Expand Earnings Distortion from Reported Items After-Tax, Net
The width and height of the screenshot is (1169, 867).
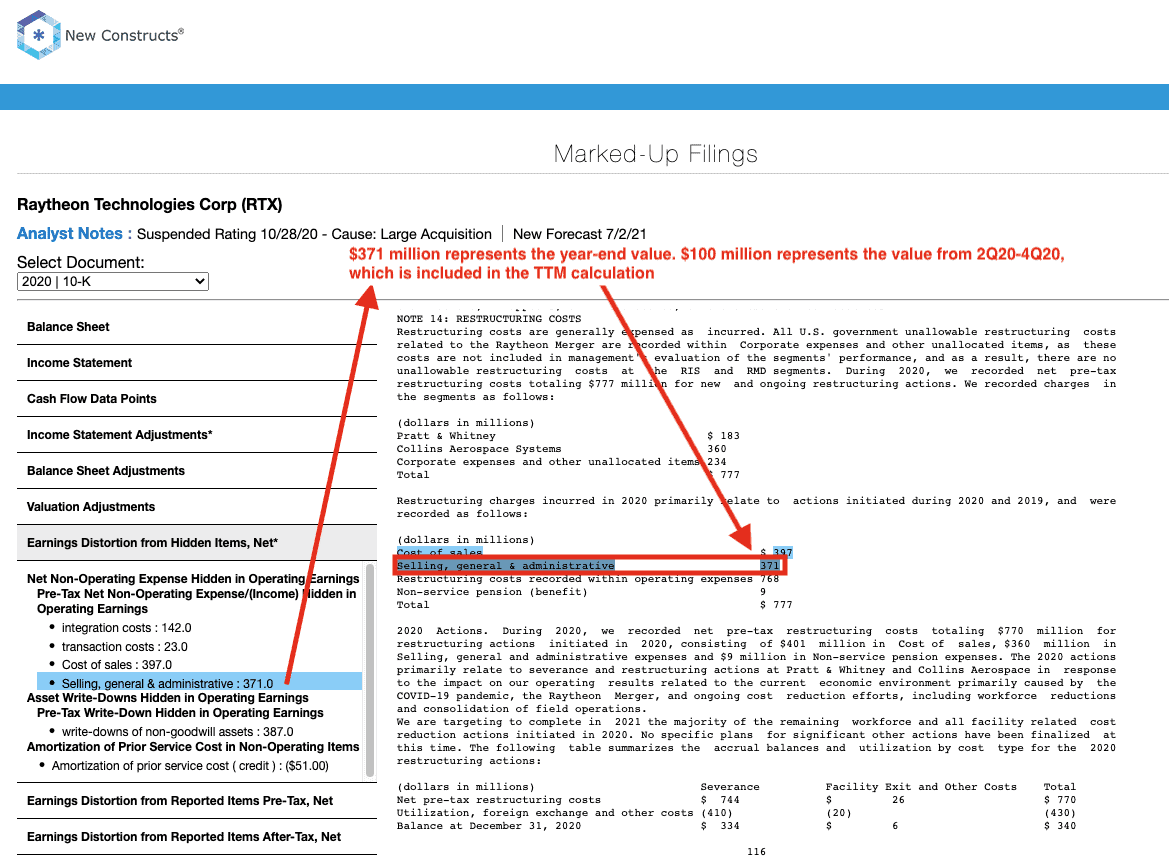[x=197, y=837]
